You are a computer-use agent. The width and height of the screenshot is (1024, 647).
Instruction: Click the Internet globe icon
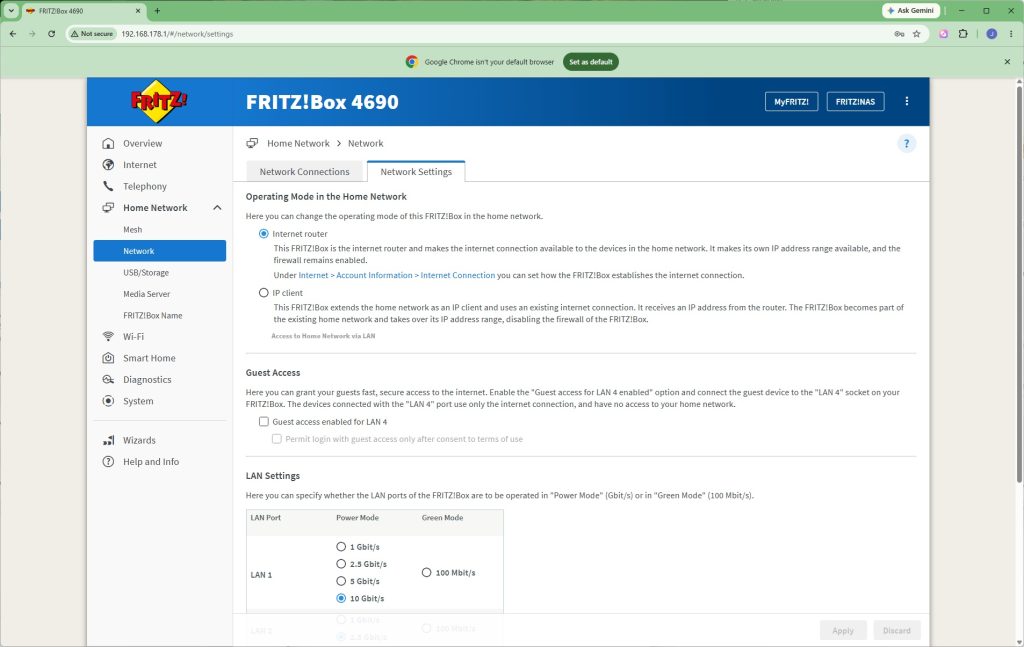pos(108,165)
